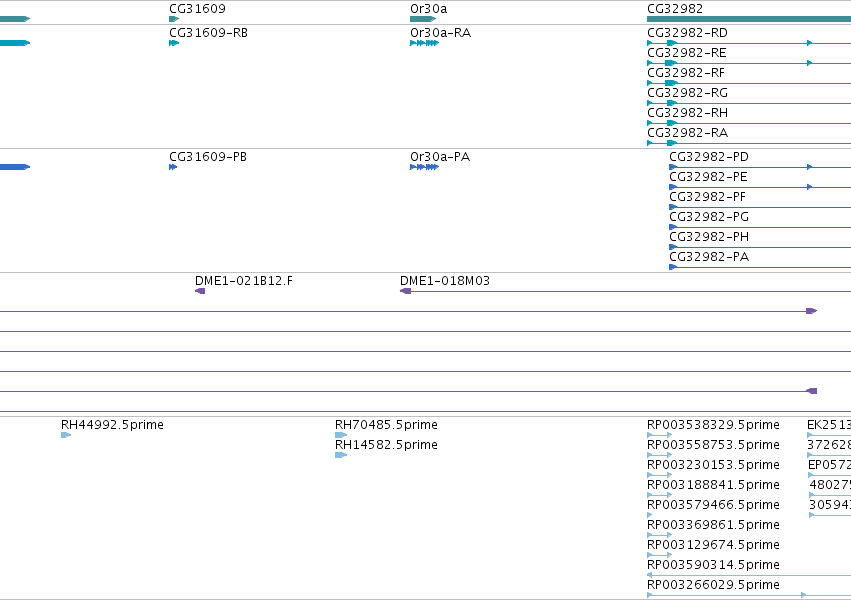
Task: Click the Or30a-RA transcript label
Action: pos(440,33)
